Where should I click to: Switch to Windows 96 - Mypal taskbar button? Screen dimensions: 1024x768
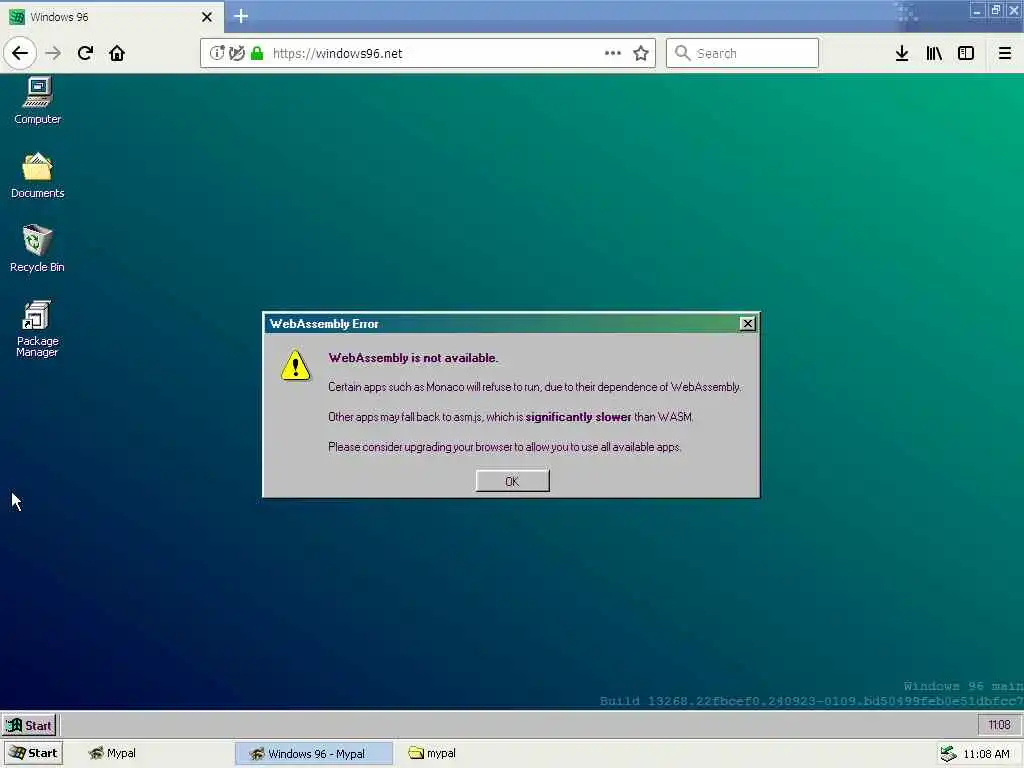click(x=313, y=753)
